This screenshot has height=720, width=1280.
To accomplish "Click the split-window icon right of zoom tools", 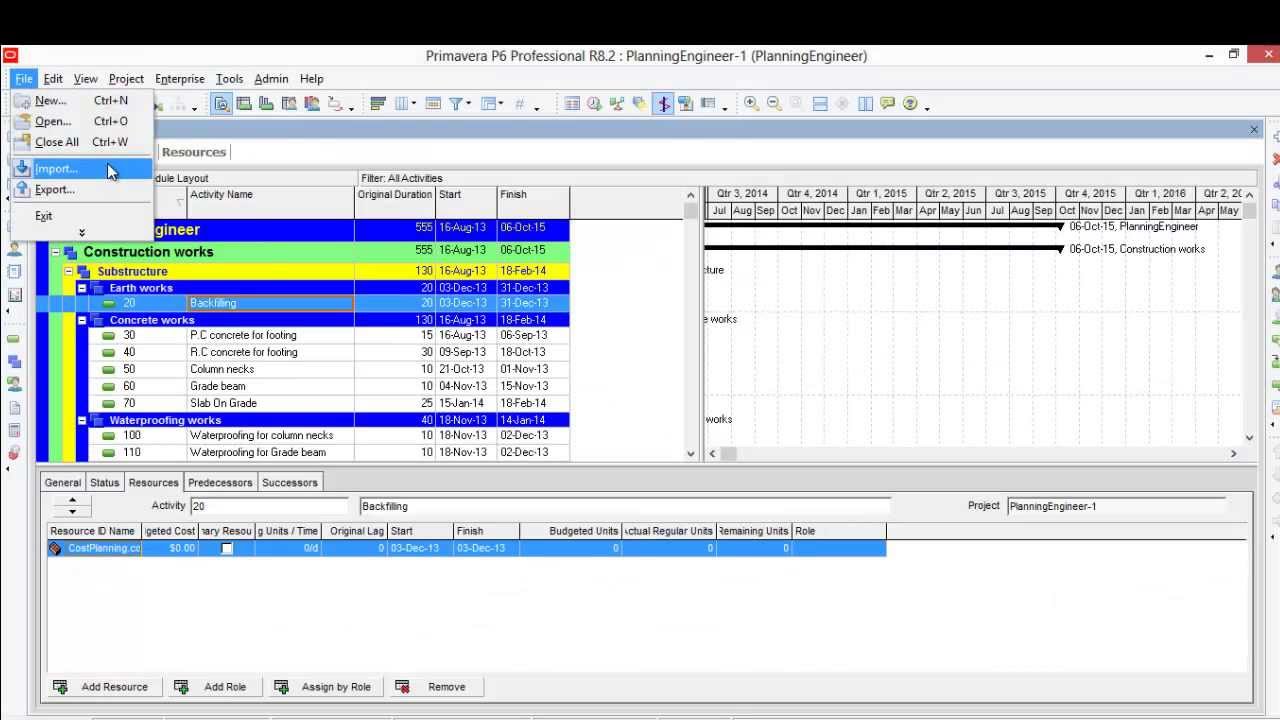I will coord(820,104).
